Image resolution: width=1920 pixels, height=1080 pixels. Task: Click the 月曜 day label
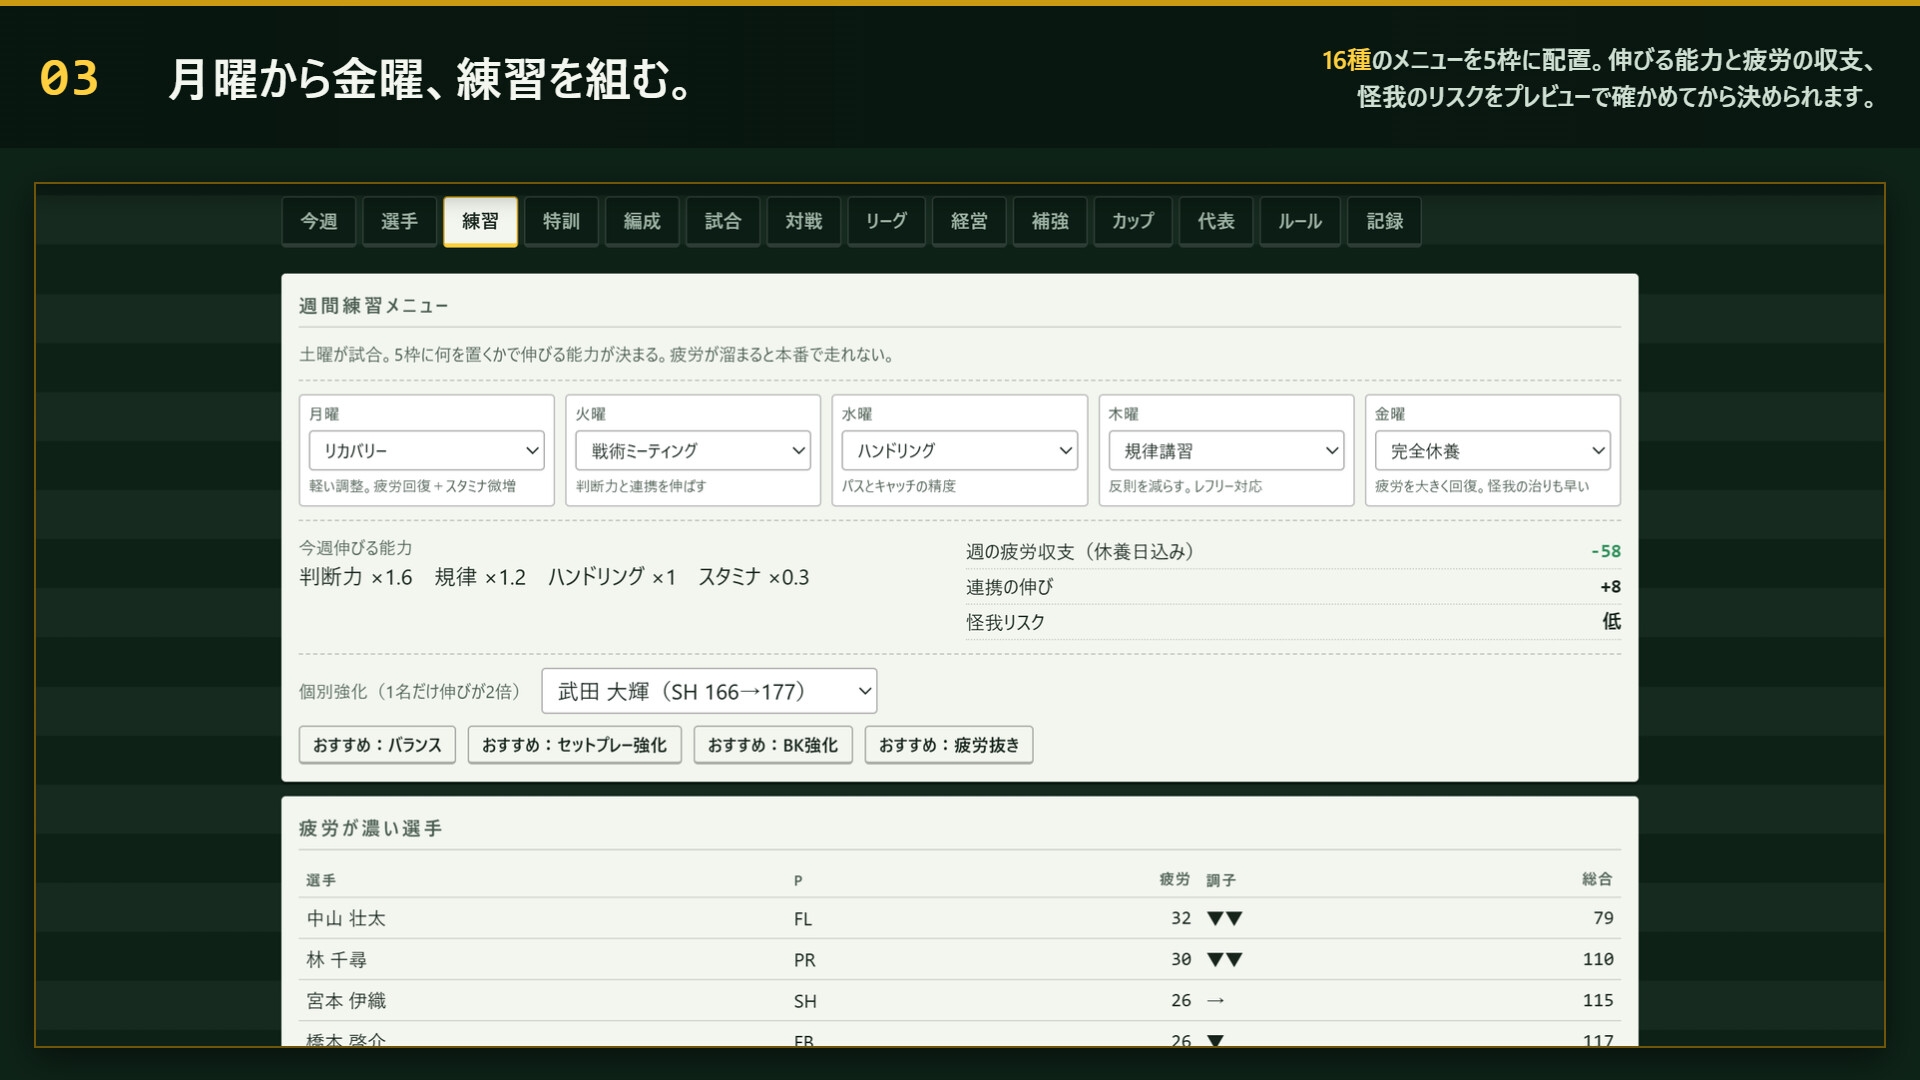pos(324,414)
